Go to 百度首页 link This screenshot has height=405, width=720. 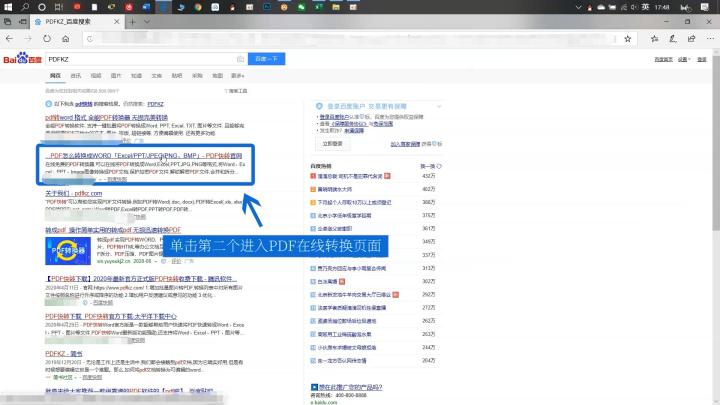click(x=663, y=60)
